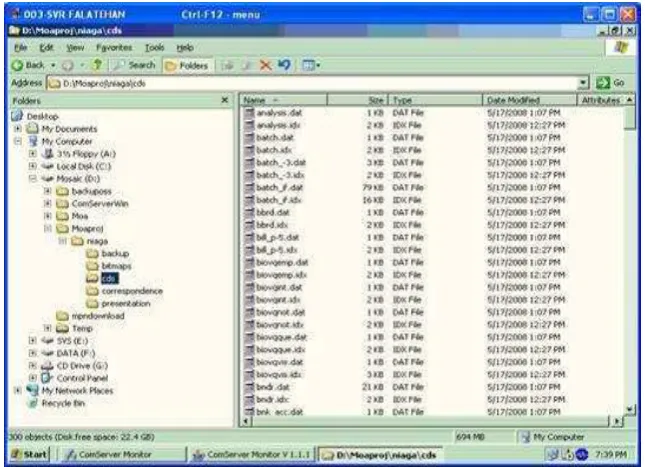
Task: Click the blue Undo toolbar icon
Action: (x=284, y=65)
